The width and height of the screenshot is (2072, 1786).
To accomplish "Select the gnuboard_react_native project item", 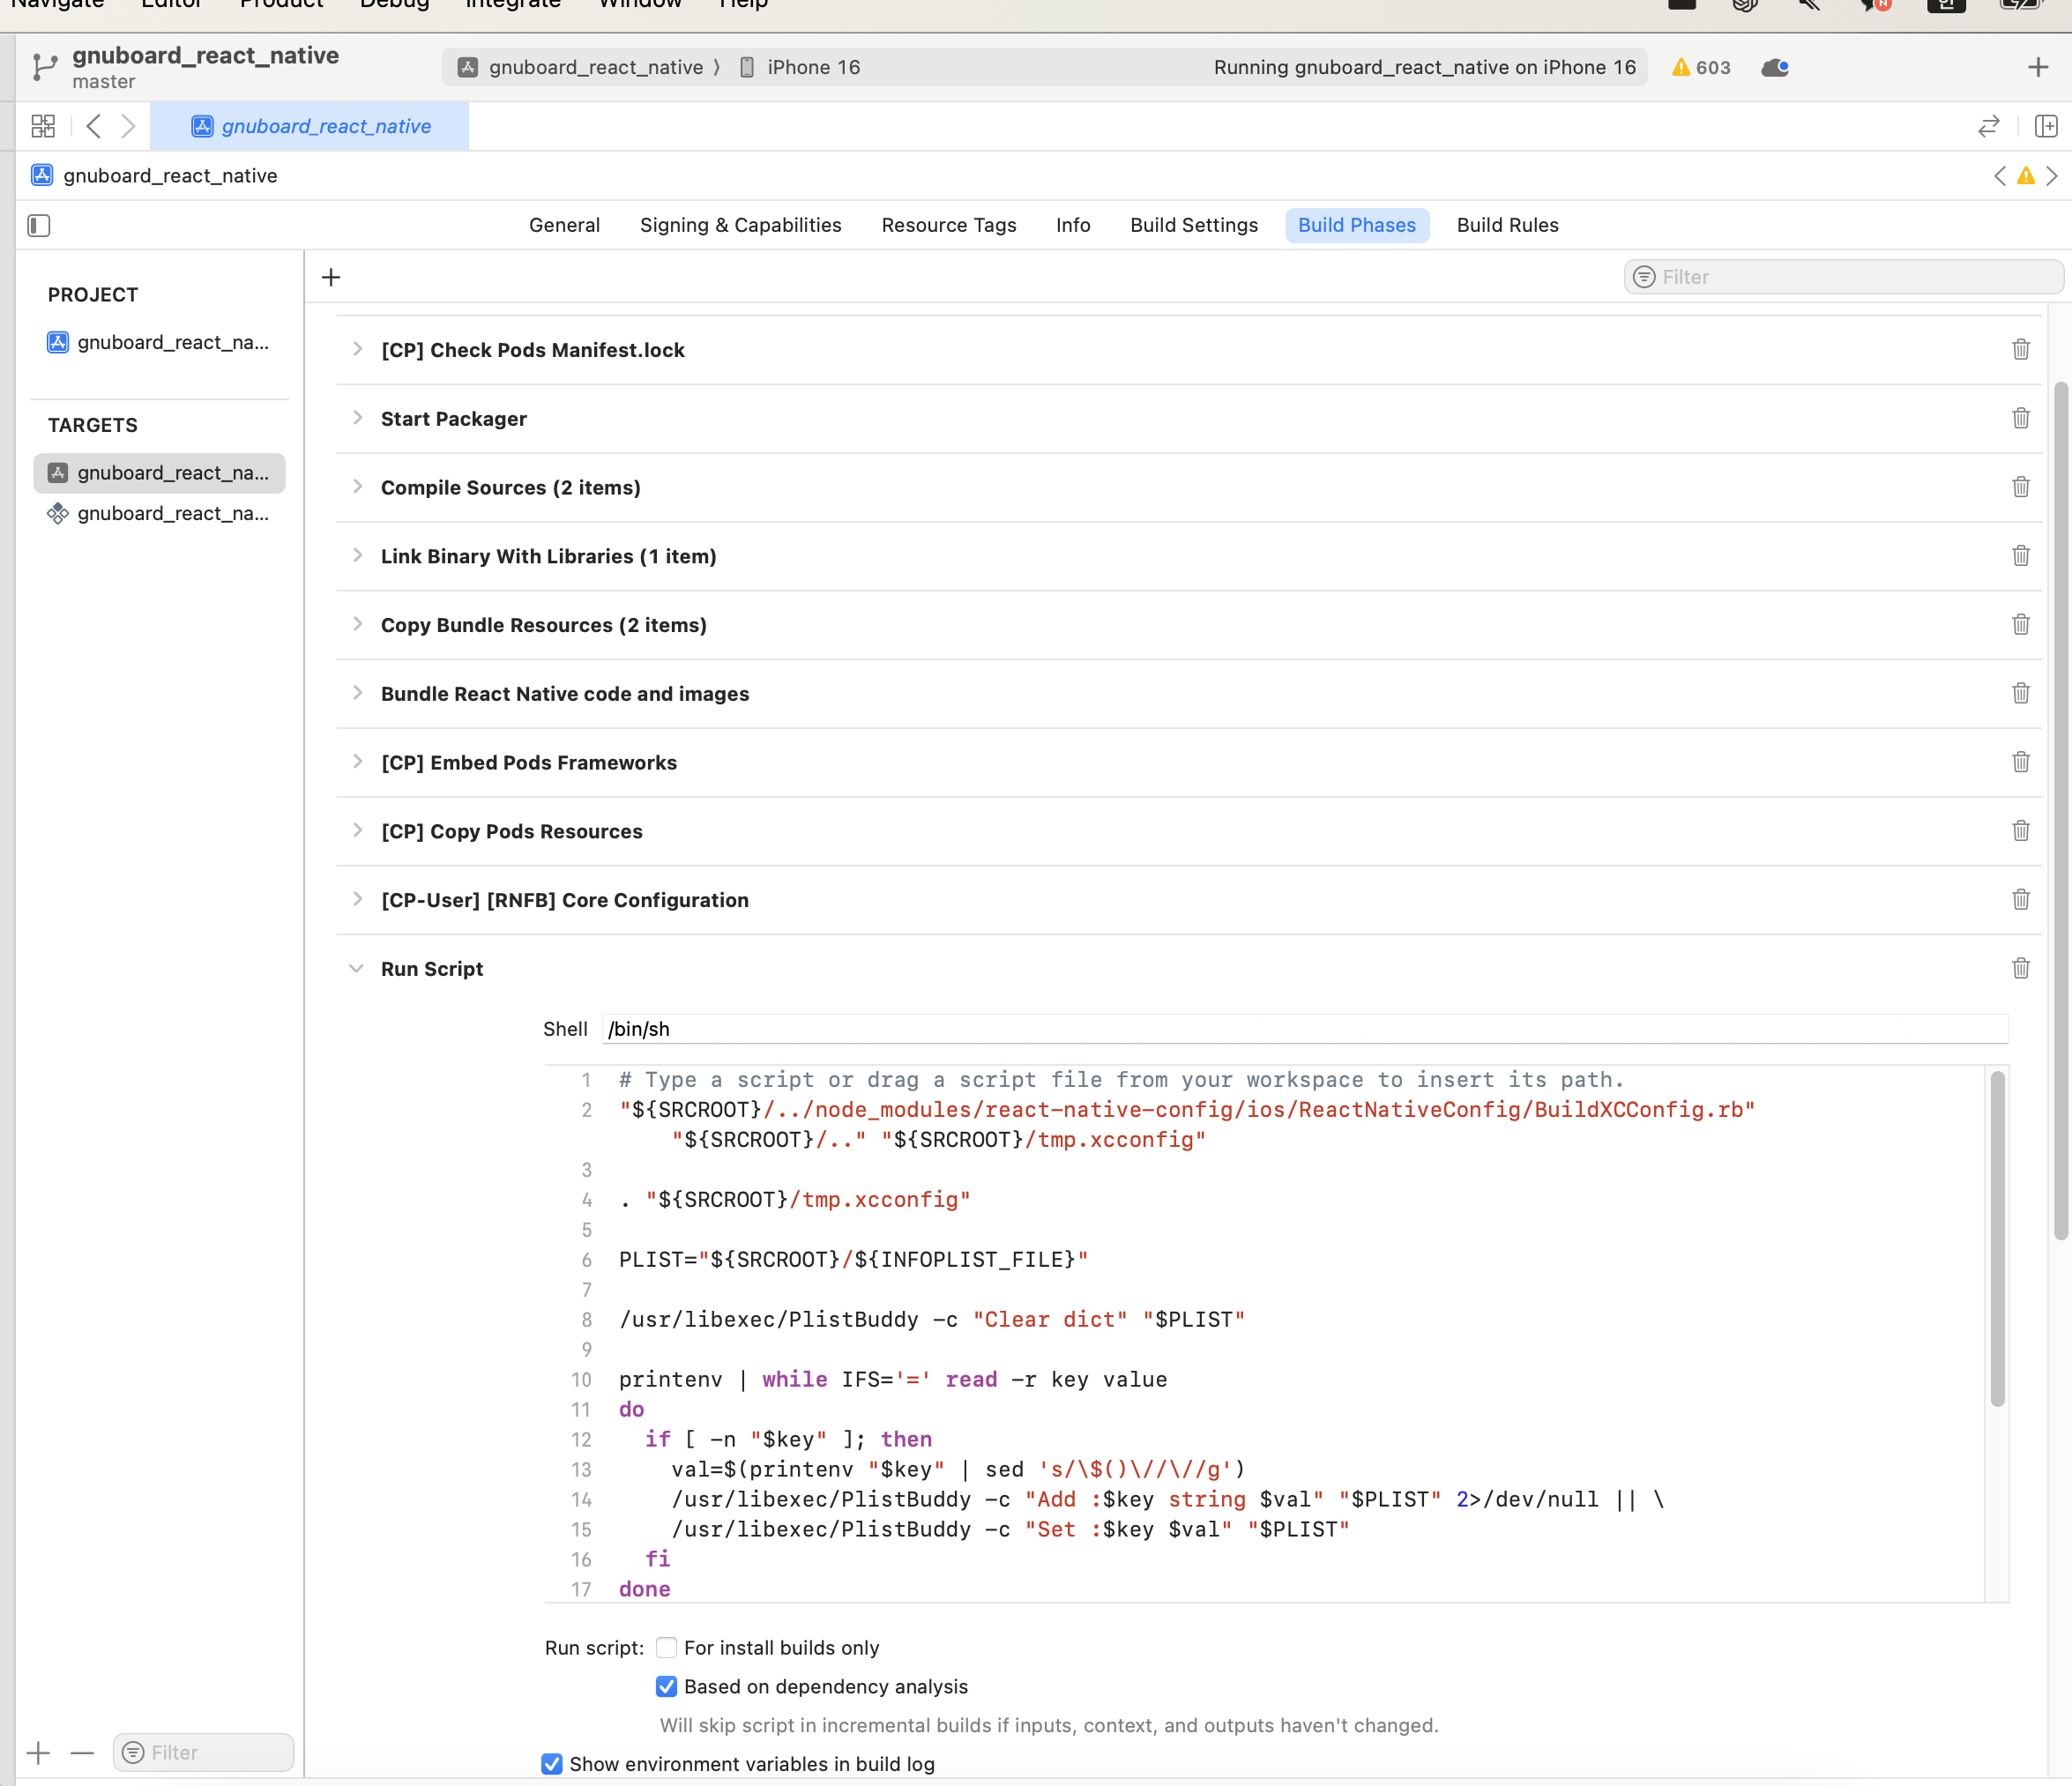I will click(x=159, y=342).
